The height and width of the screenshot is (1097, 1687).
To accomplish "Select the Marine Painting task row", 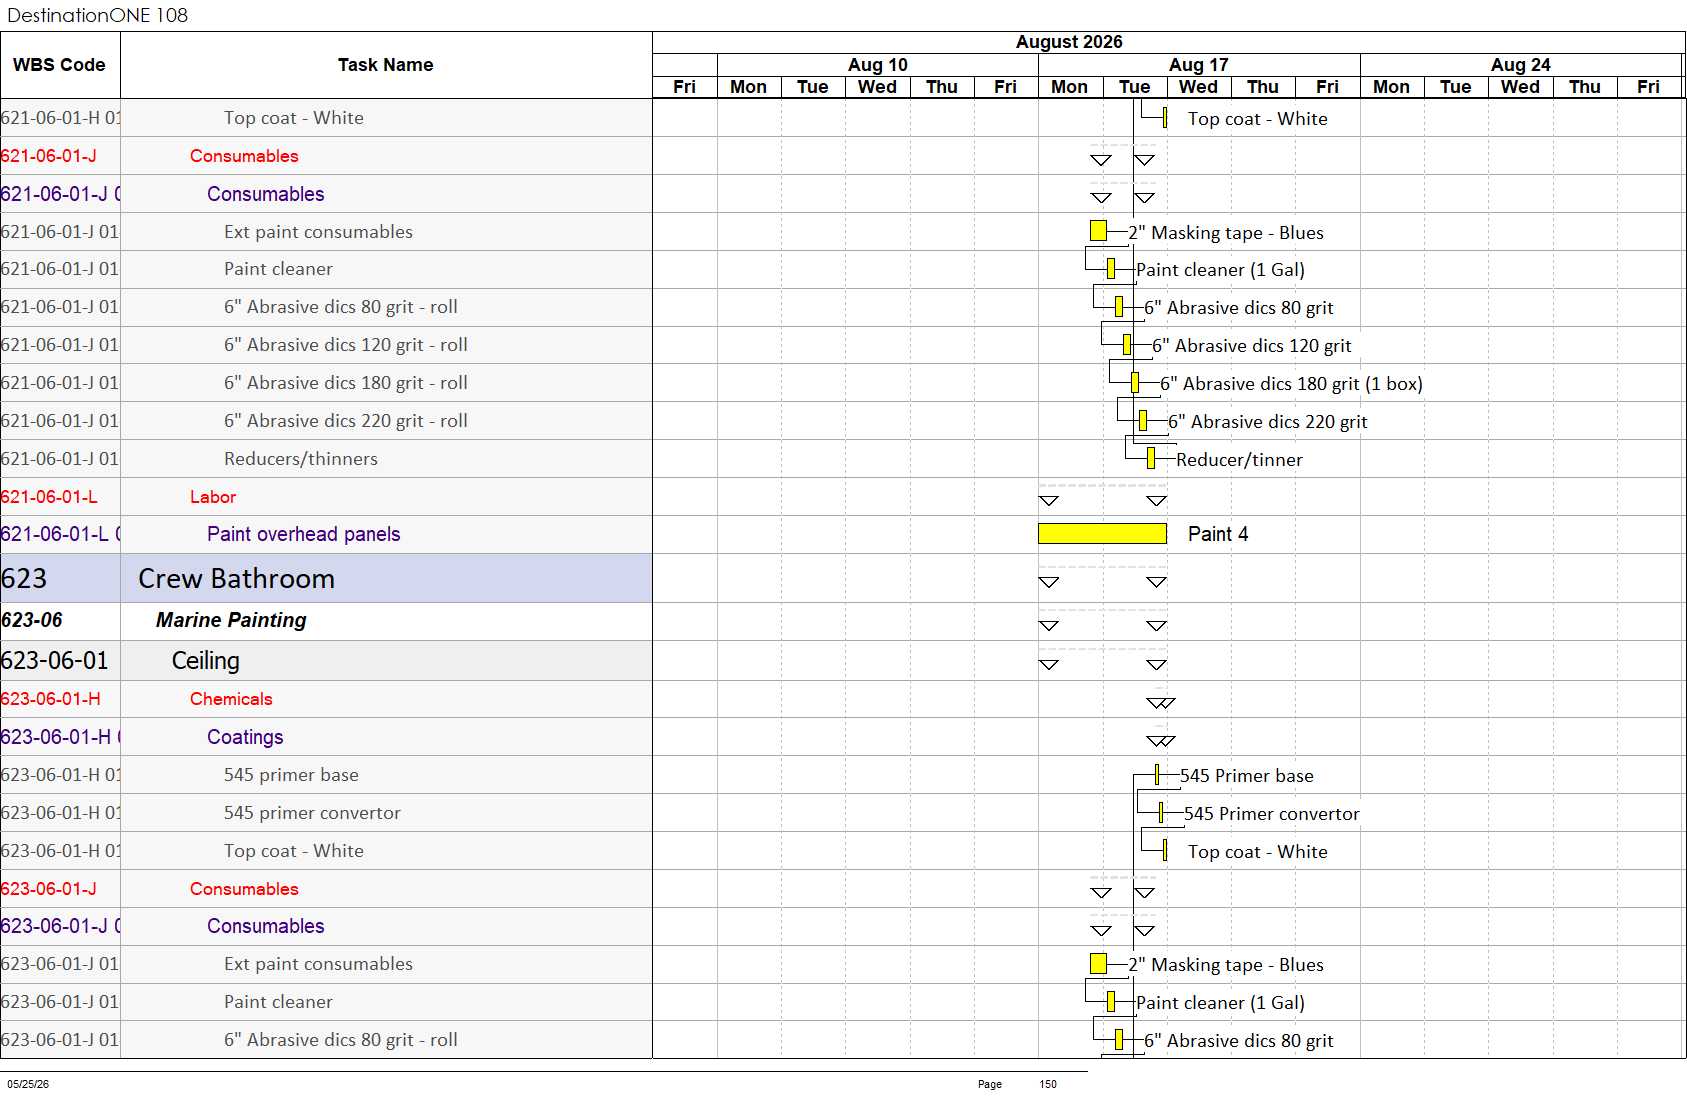I will [326, 621].
